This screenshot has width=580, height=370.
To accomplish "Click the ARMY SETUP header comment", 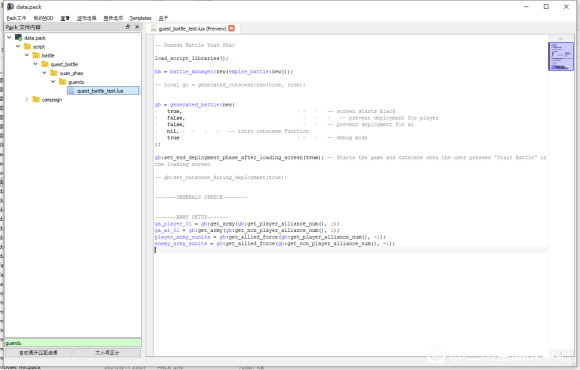I will click(192, 217).
